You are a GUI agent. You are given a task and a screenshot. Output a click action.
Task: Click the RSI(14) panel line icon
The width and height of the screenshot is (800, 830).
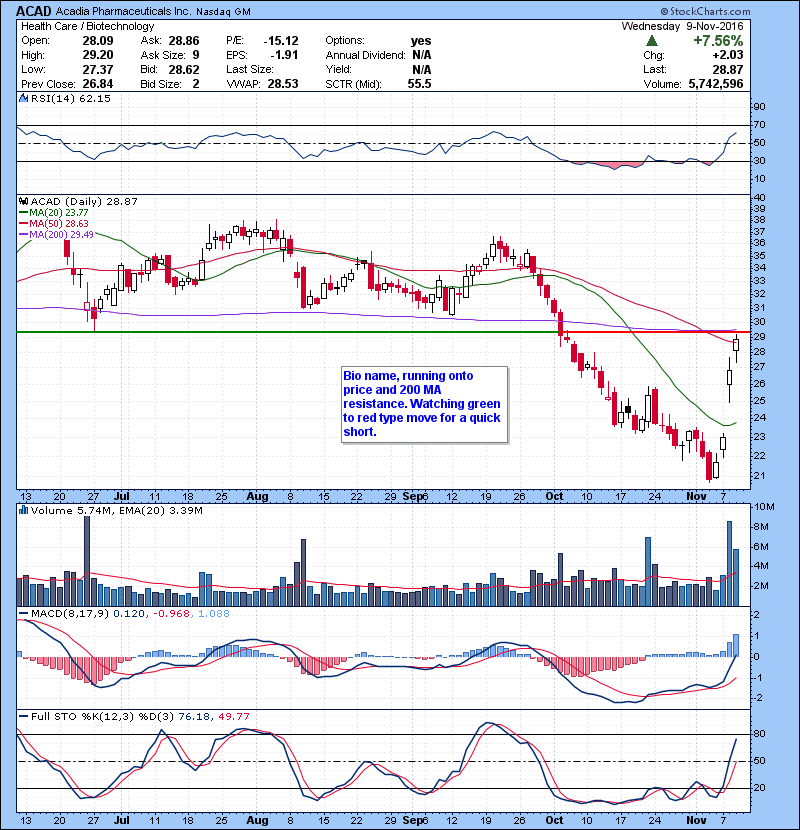(23, 98)
